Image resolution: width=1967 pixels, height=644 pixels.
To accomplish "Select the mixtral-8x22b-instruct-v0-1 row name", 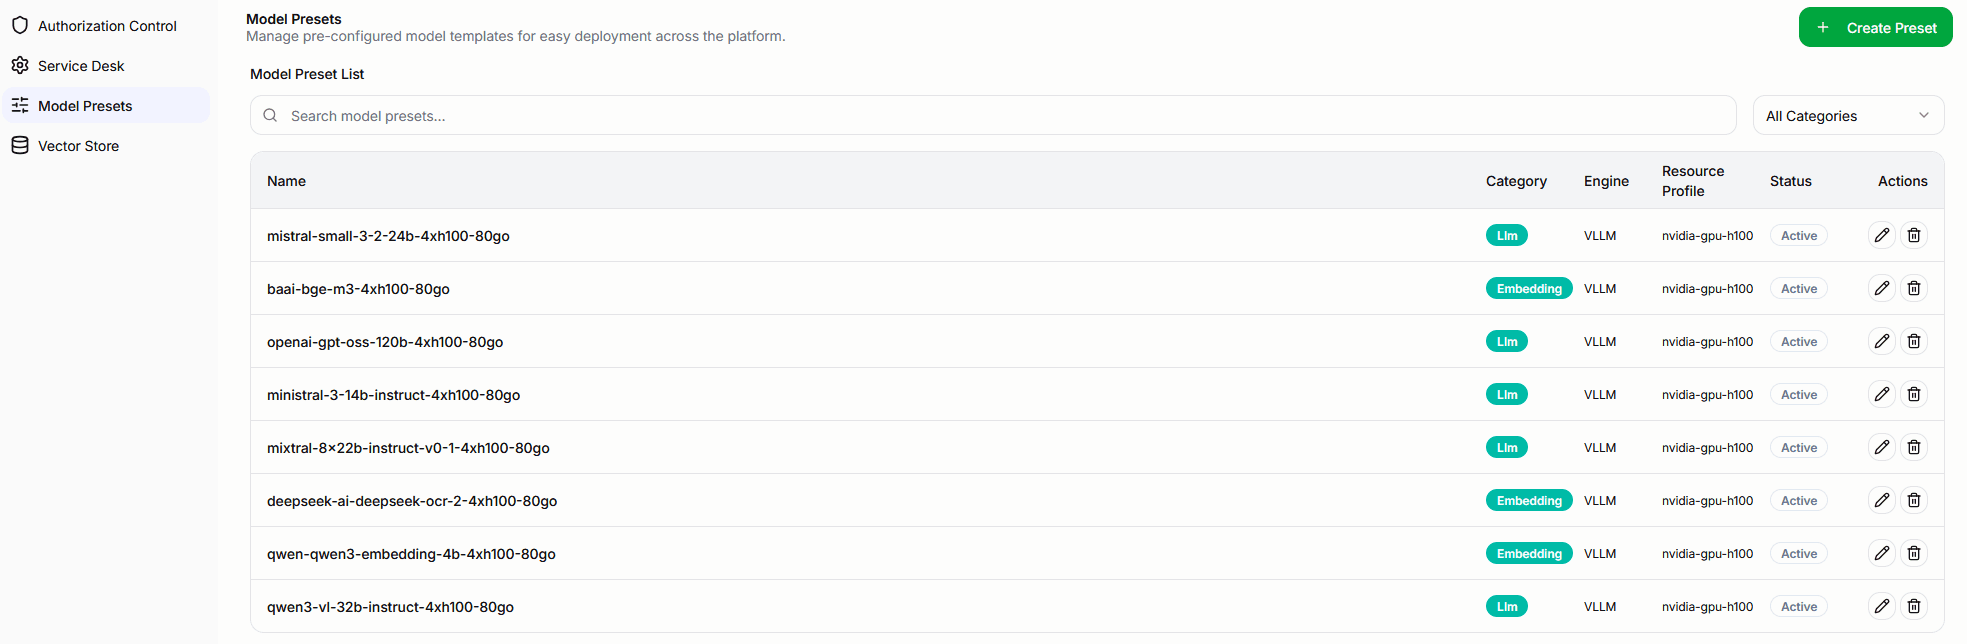I will click(408, 448).
